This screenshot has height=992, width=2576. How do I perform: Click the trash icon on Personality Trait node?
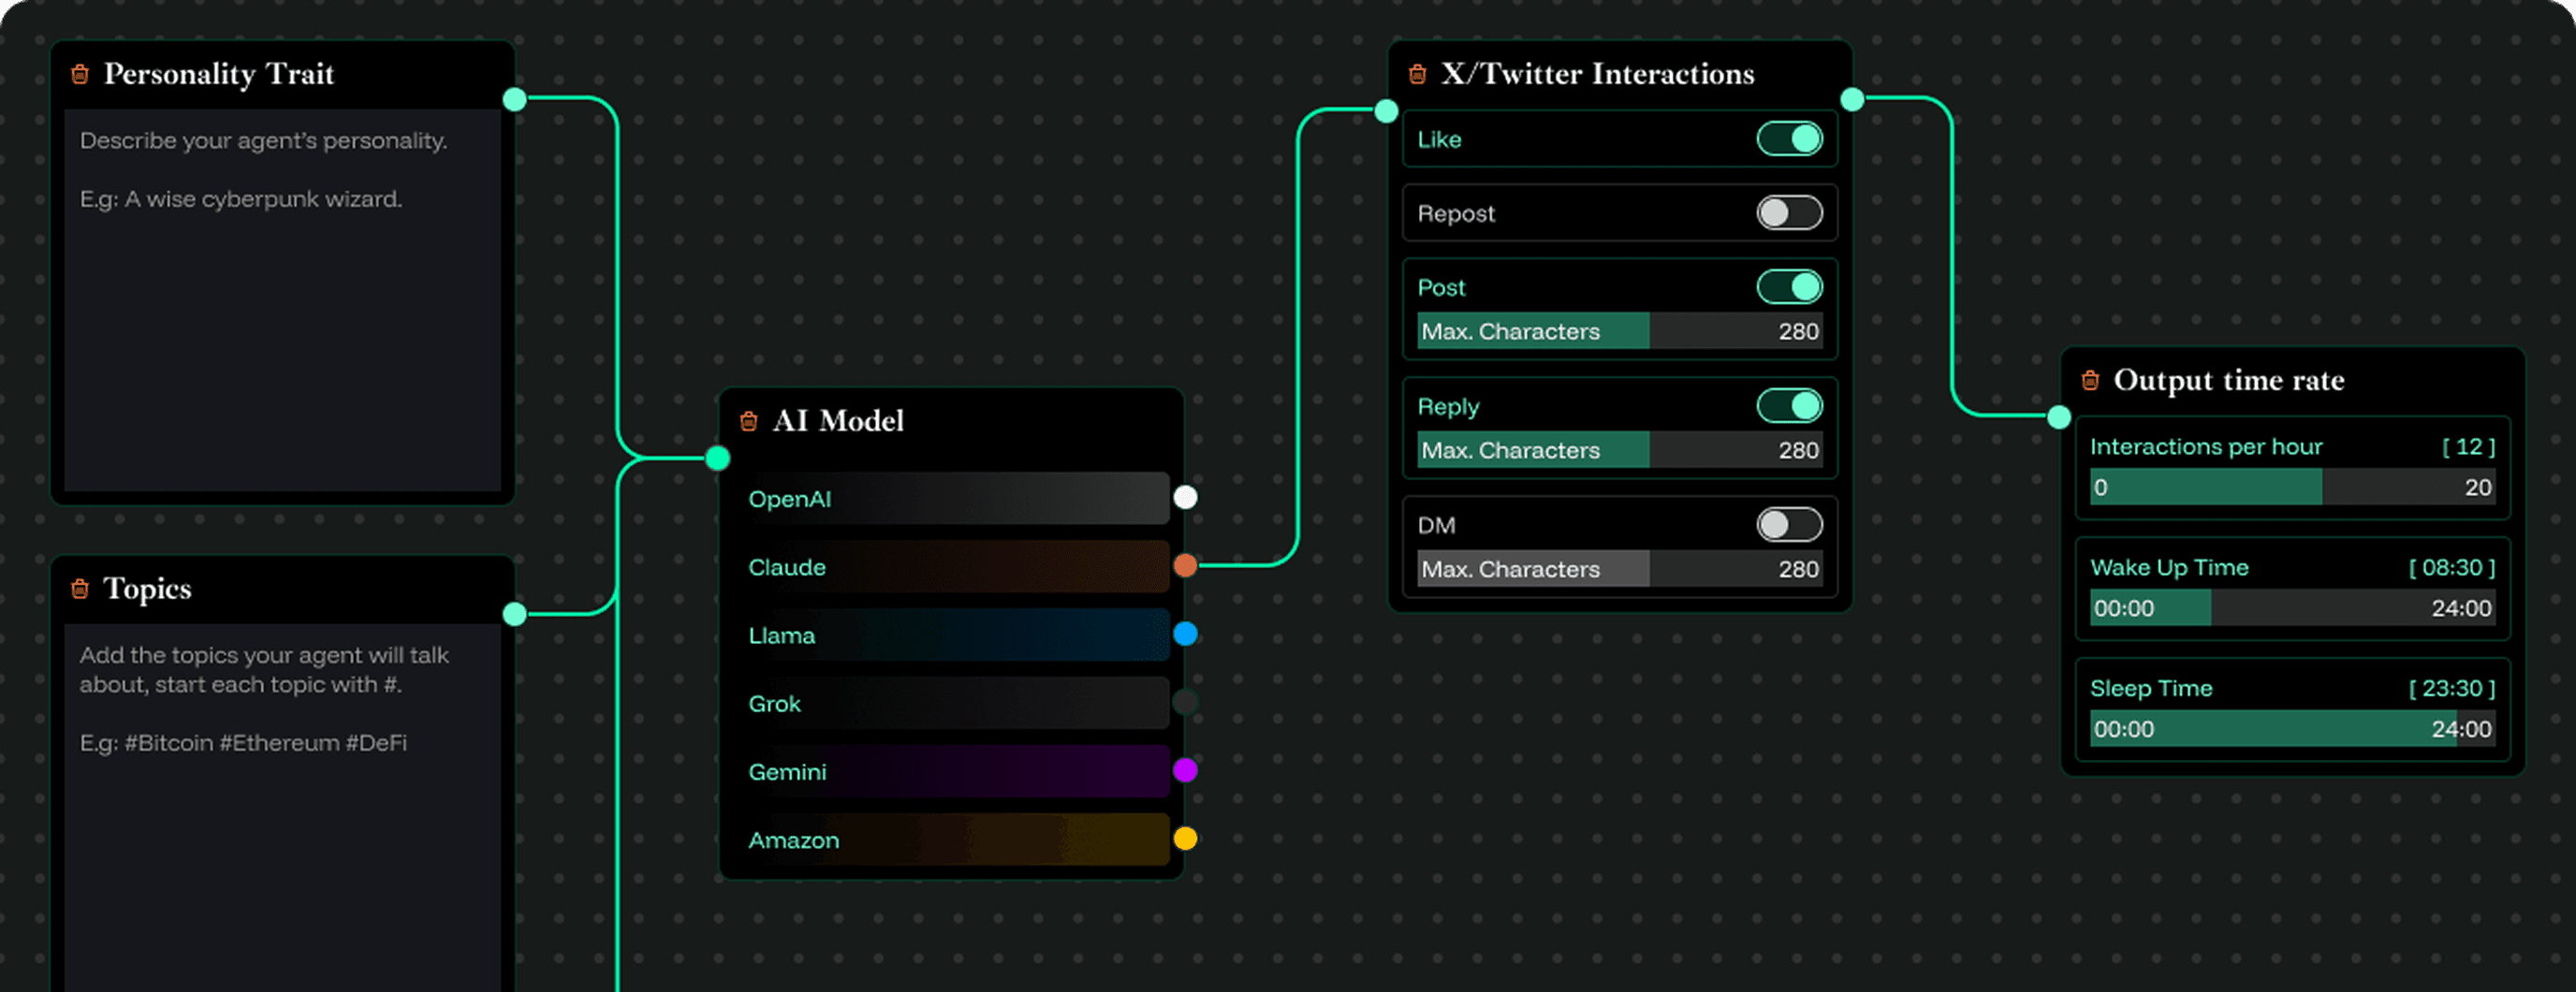point(80,74)
